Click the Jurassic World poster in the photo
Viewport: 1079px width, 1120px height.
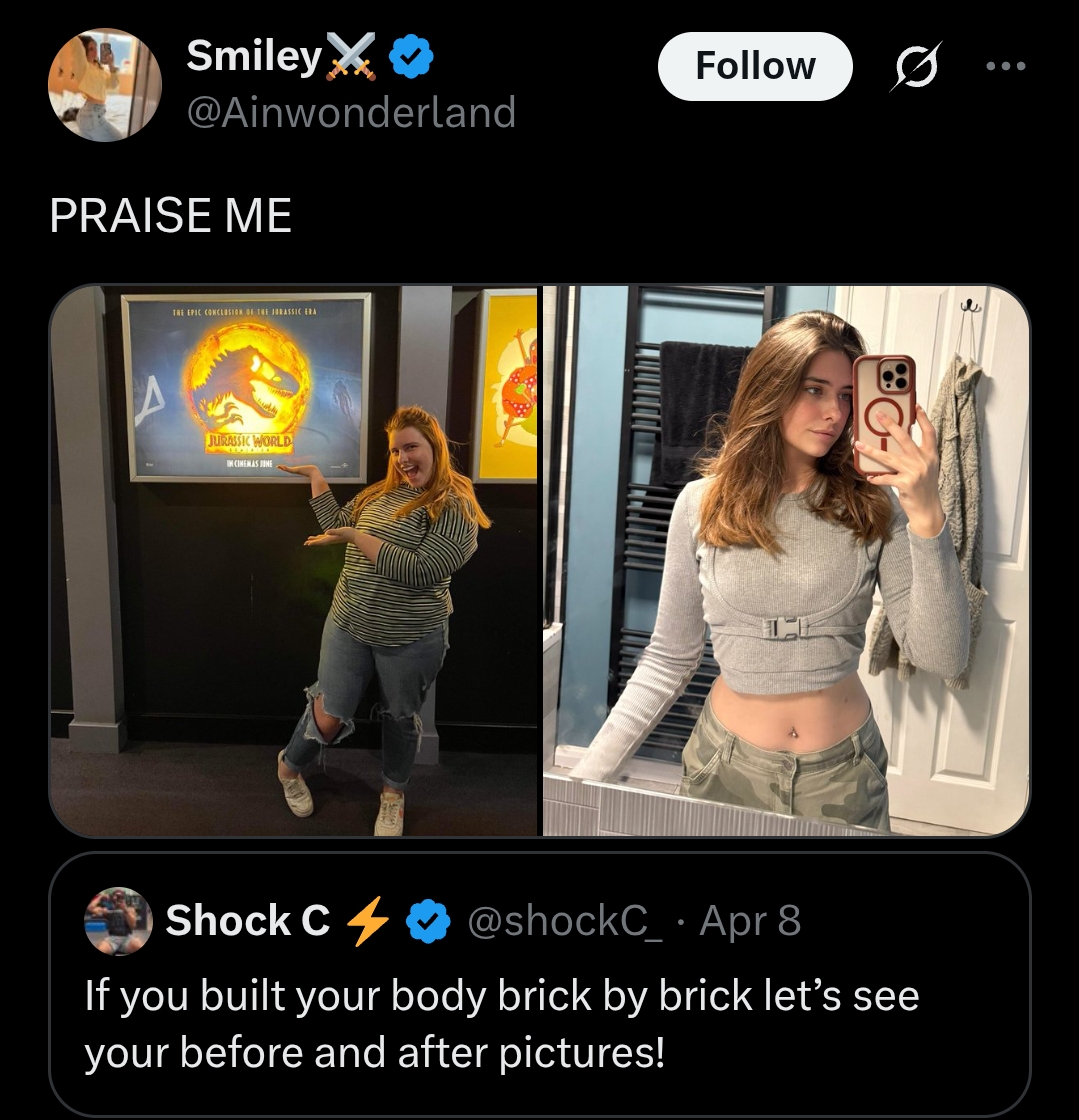click(x=247, y=387)
